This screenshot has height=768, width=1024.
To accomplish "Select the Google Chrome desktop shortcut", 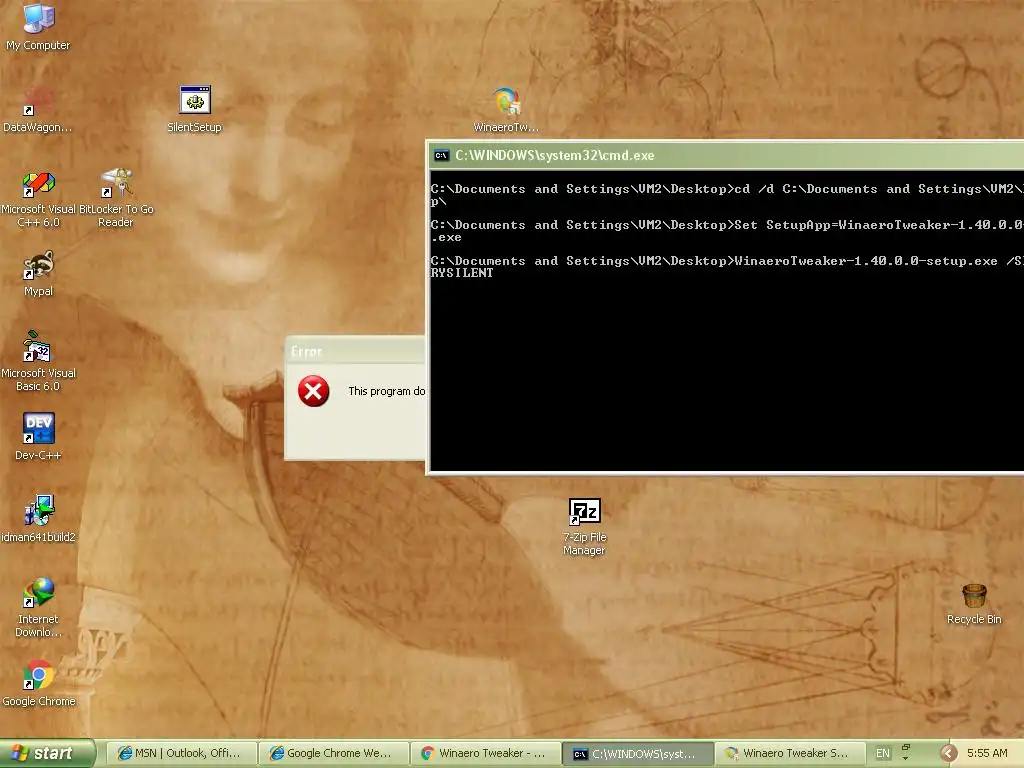I will (x=38, y=682).
